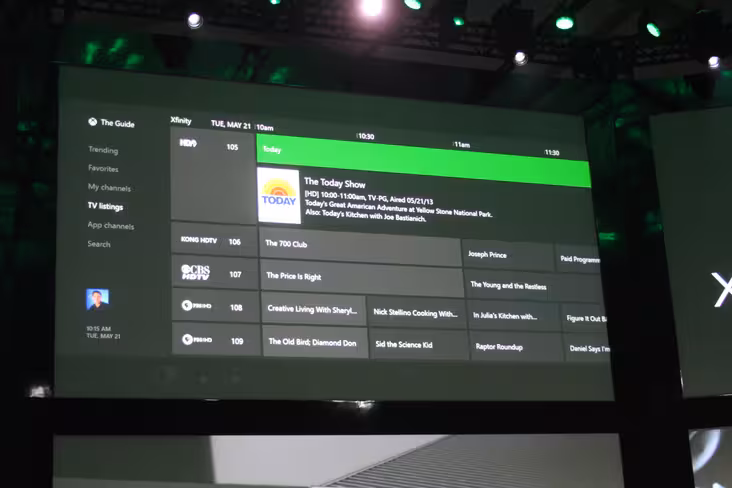Click channel number 108
The width and height of the screenshot is (732, 488).
click(236, 307)
